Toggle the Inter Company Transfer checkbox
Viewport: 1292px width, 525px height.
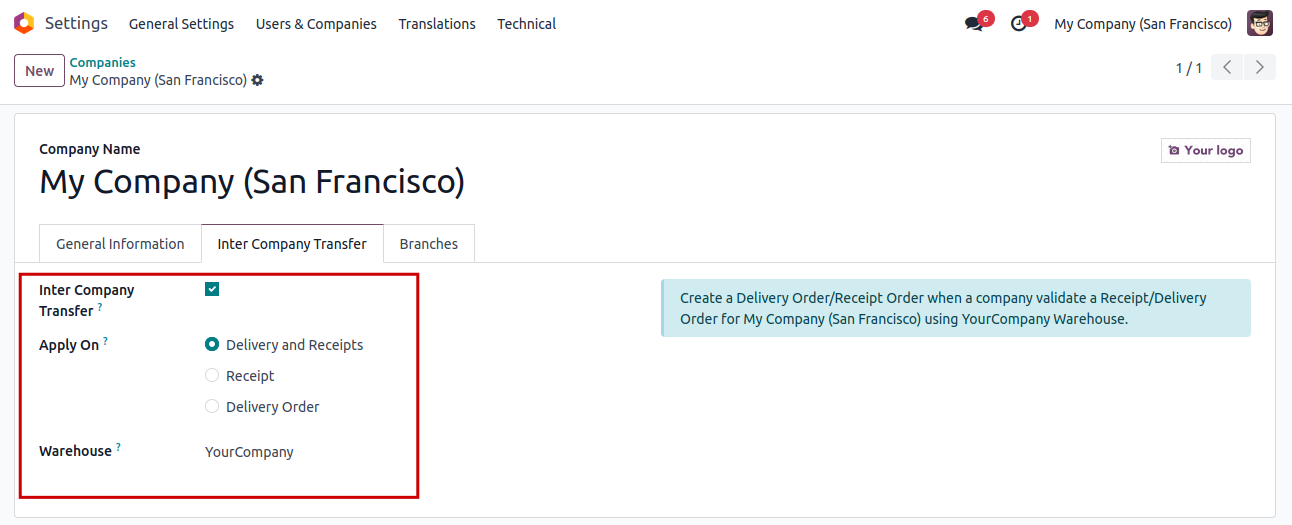[x=212, y=290]
